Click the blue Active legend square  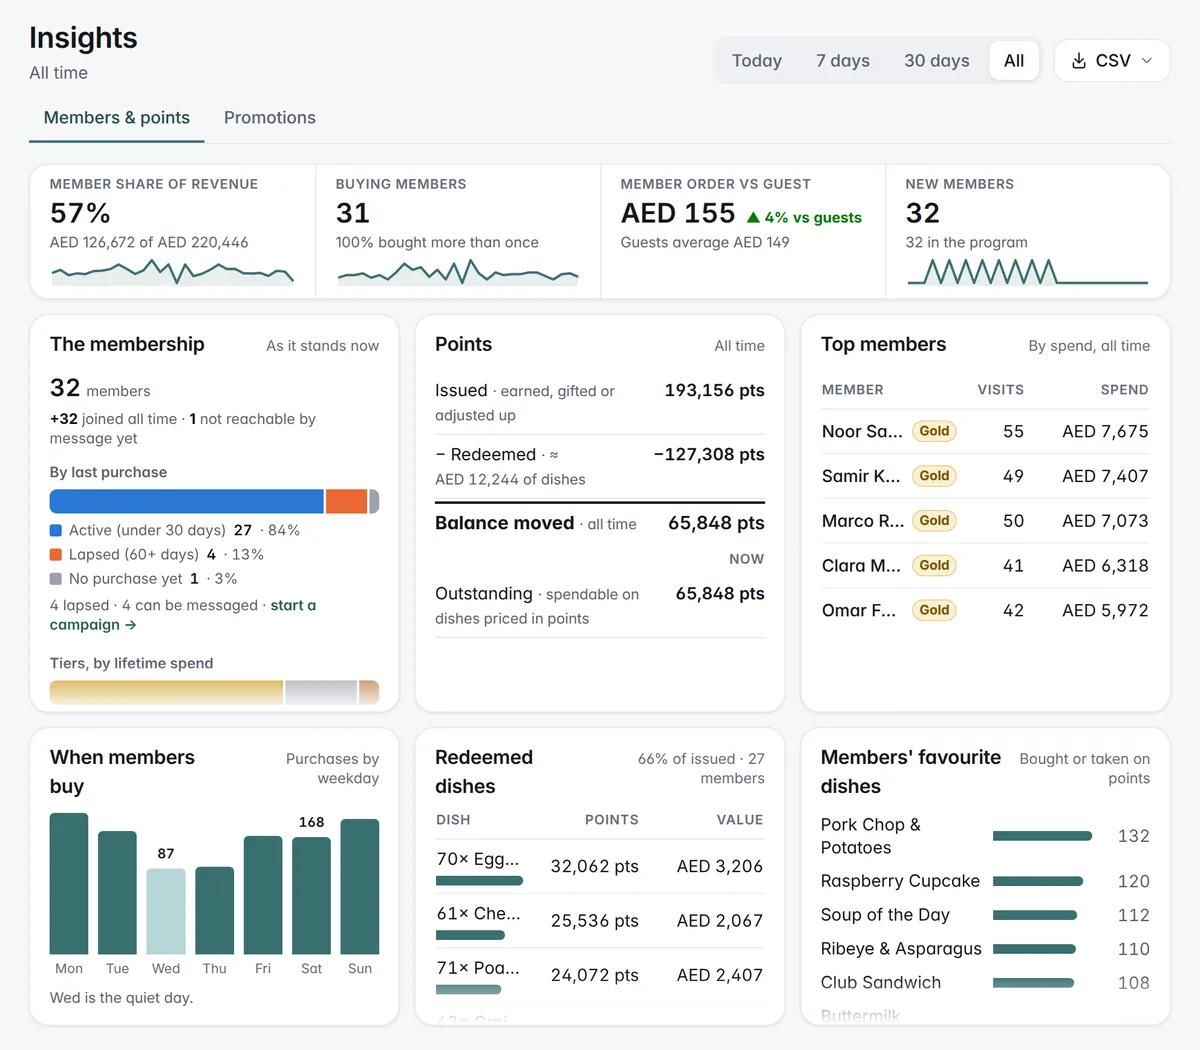(56, 530)
